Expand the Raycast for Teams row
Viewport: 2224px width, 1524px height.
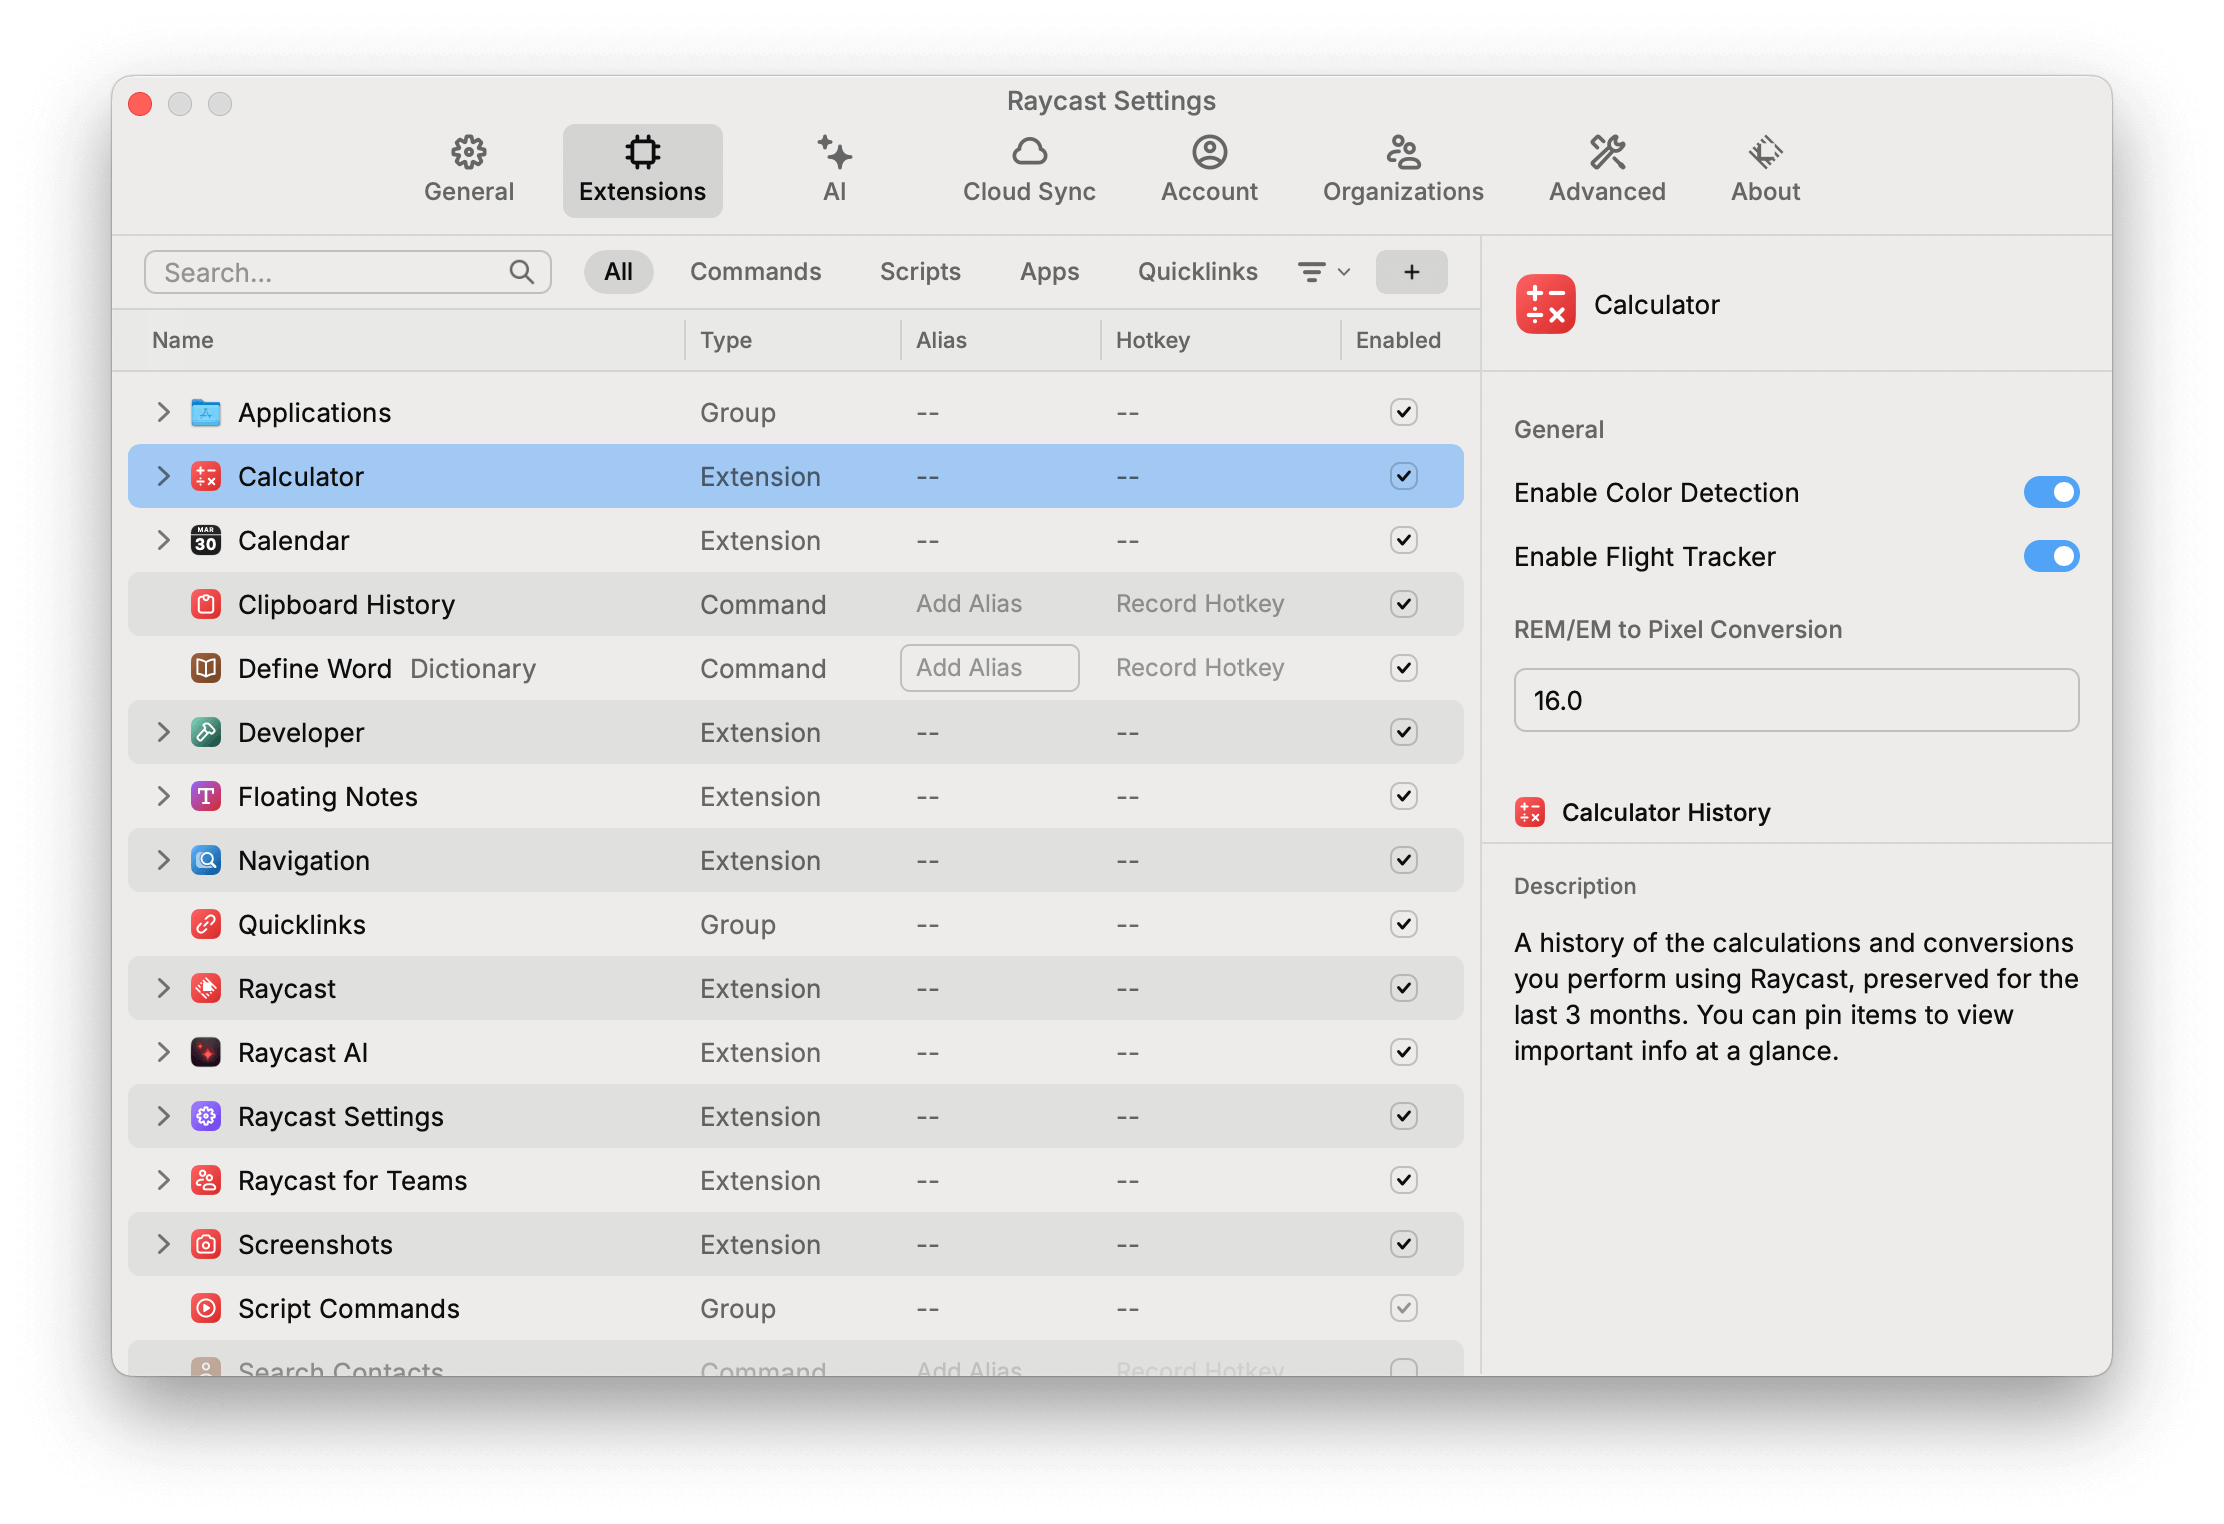pyautogui.click(x=163, y=1180)
